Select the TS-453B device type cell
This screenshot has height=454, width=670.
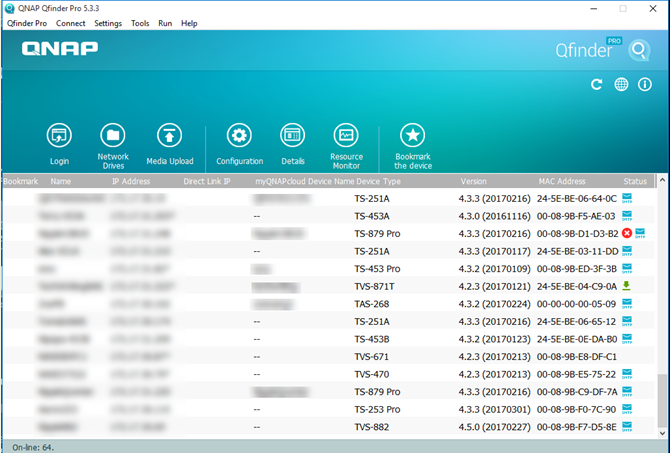tap(372, 339)
